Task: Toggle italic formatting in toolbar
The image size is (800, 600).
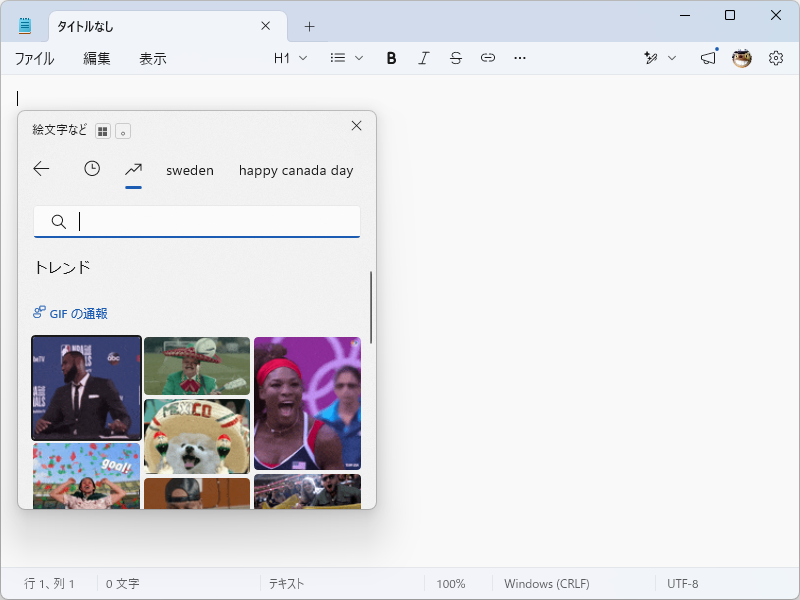Action: 423,58
